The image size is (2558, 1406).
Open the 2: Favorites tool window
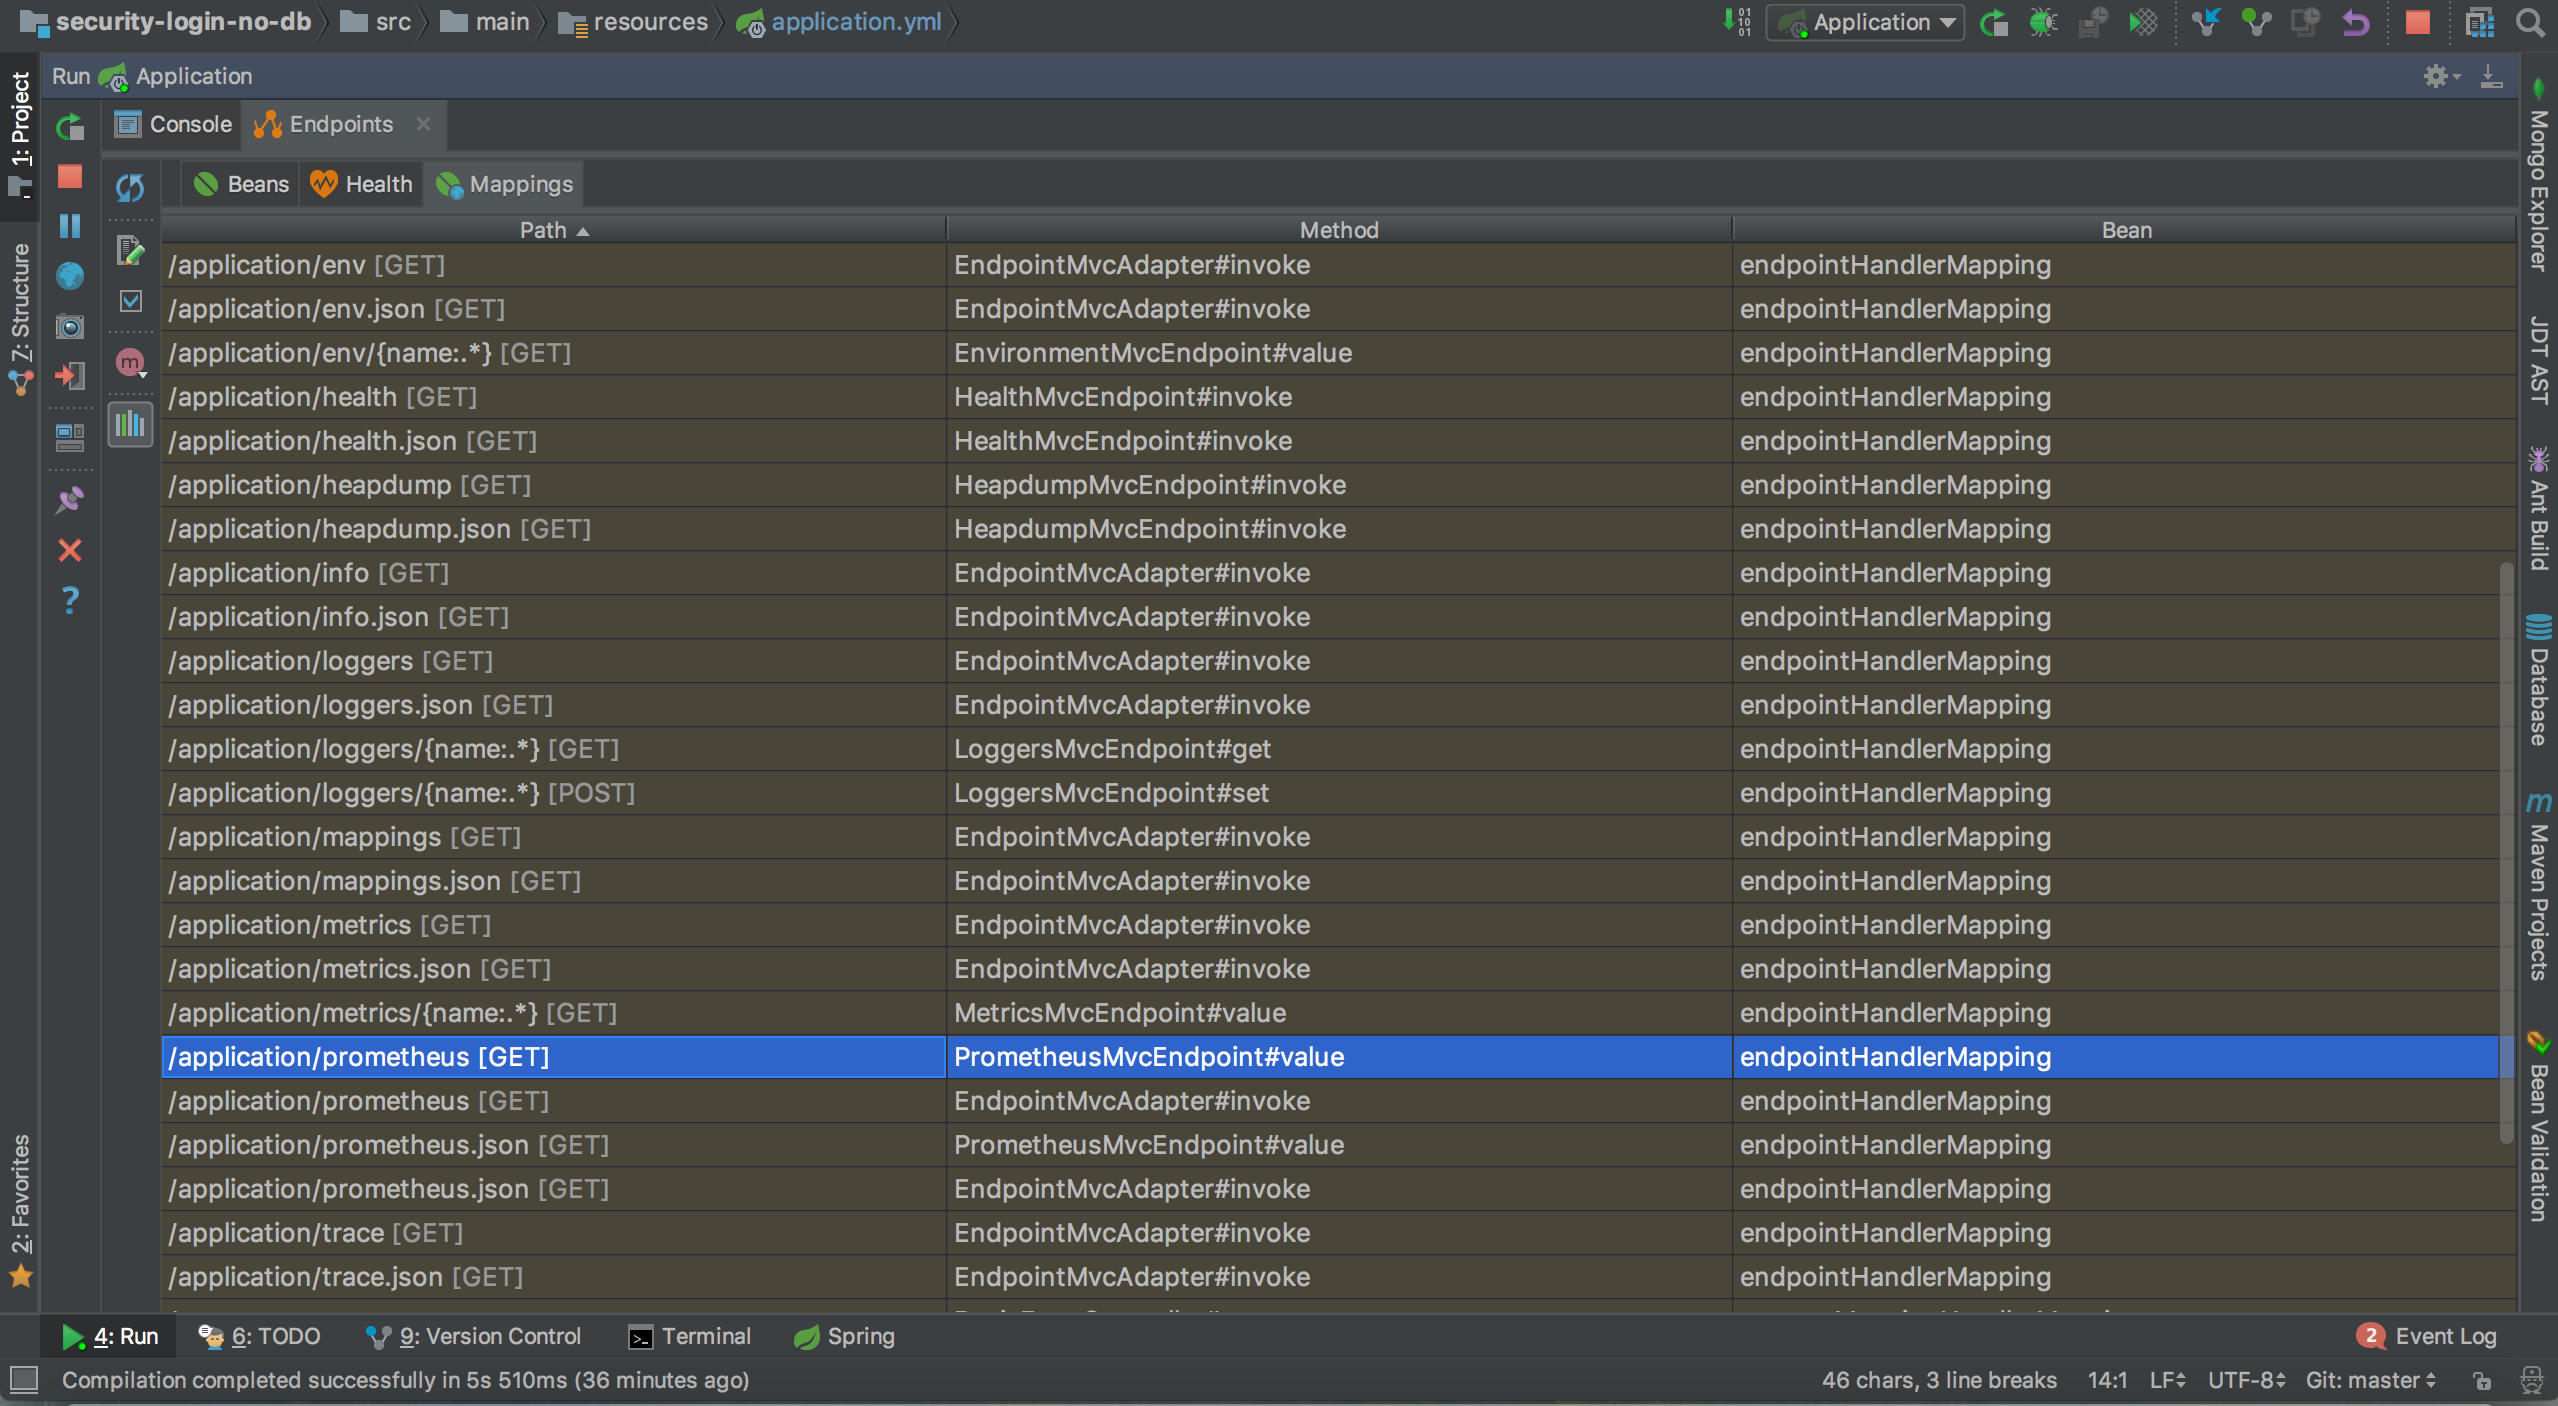pos(20,1210)
